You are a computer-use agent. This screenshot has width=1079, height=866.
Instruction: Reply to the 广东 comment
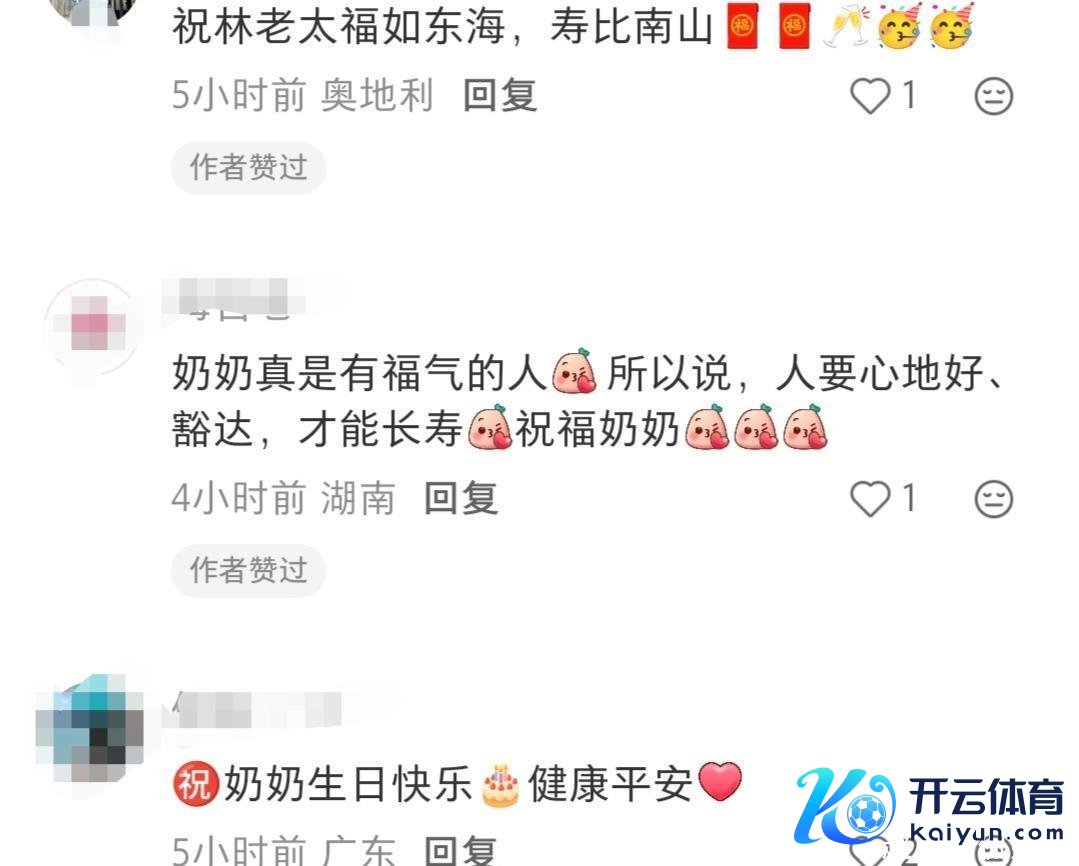pyautogui.click(x=461, y=851)
